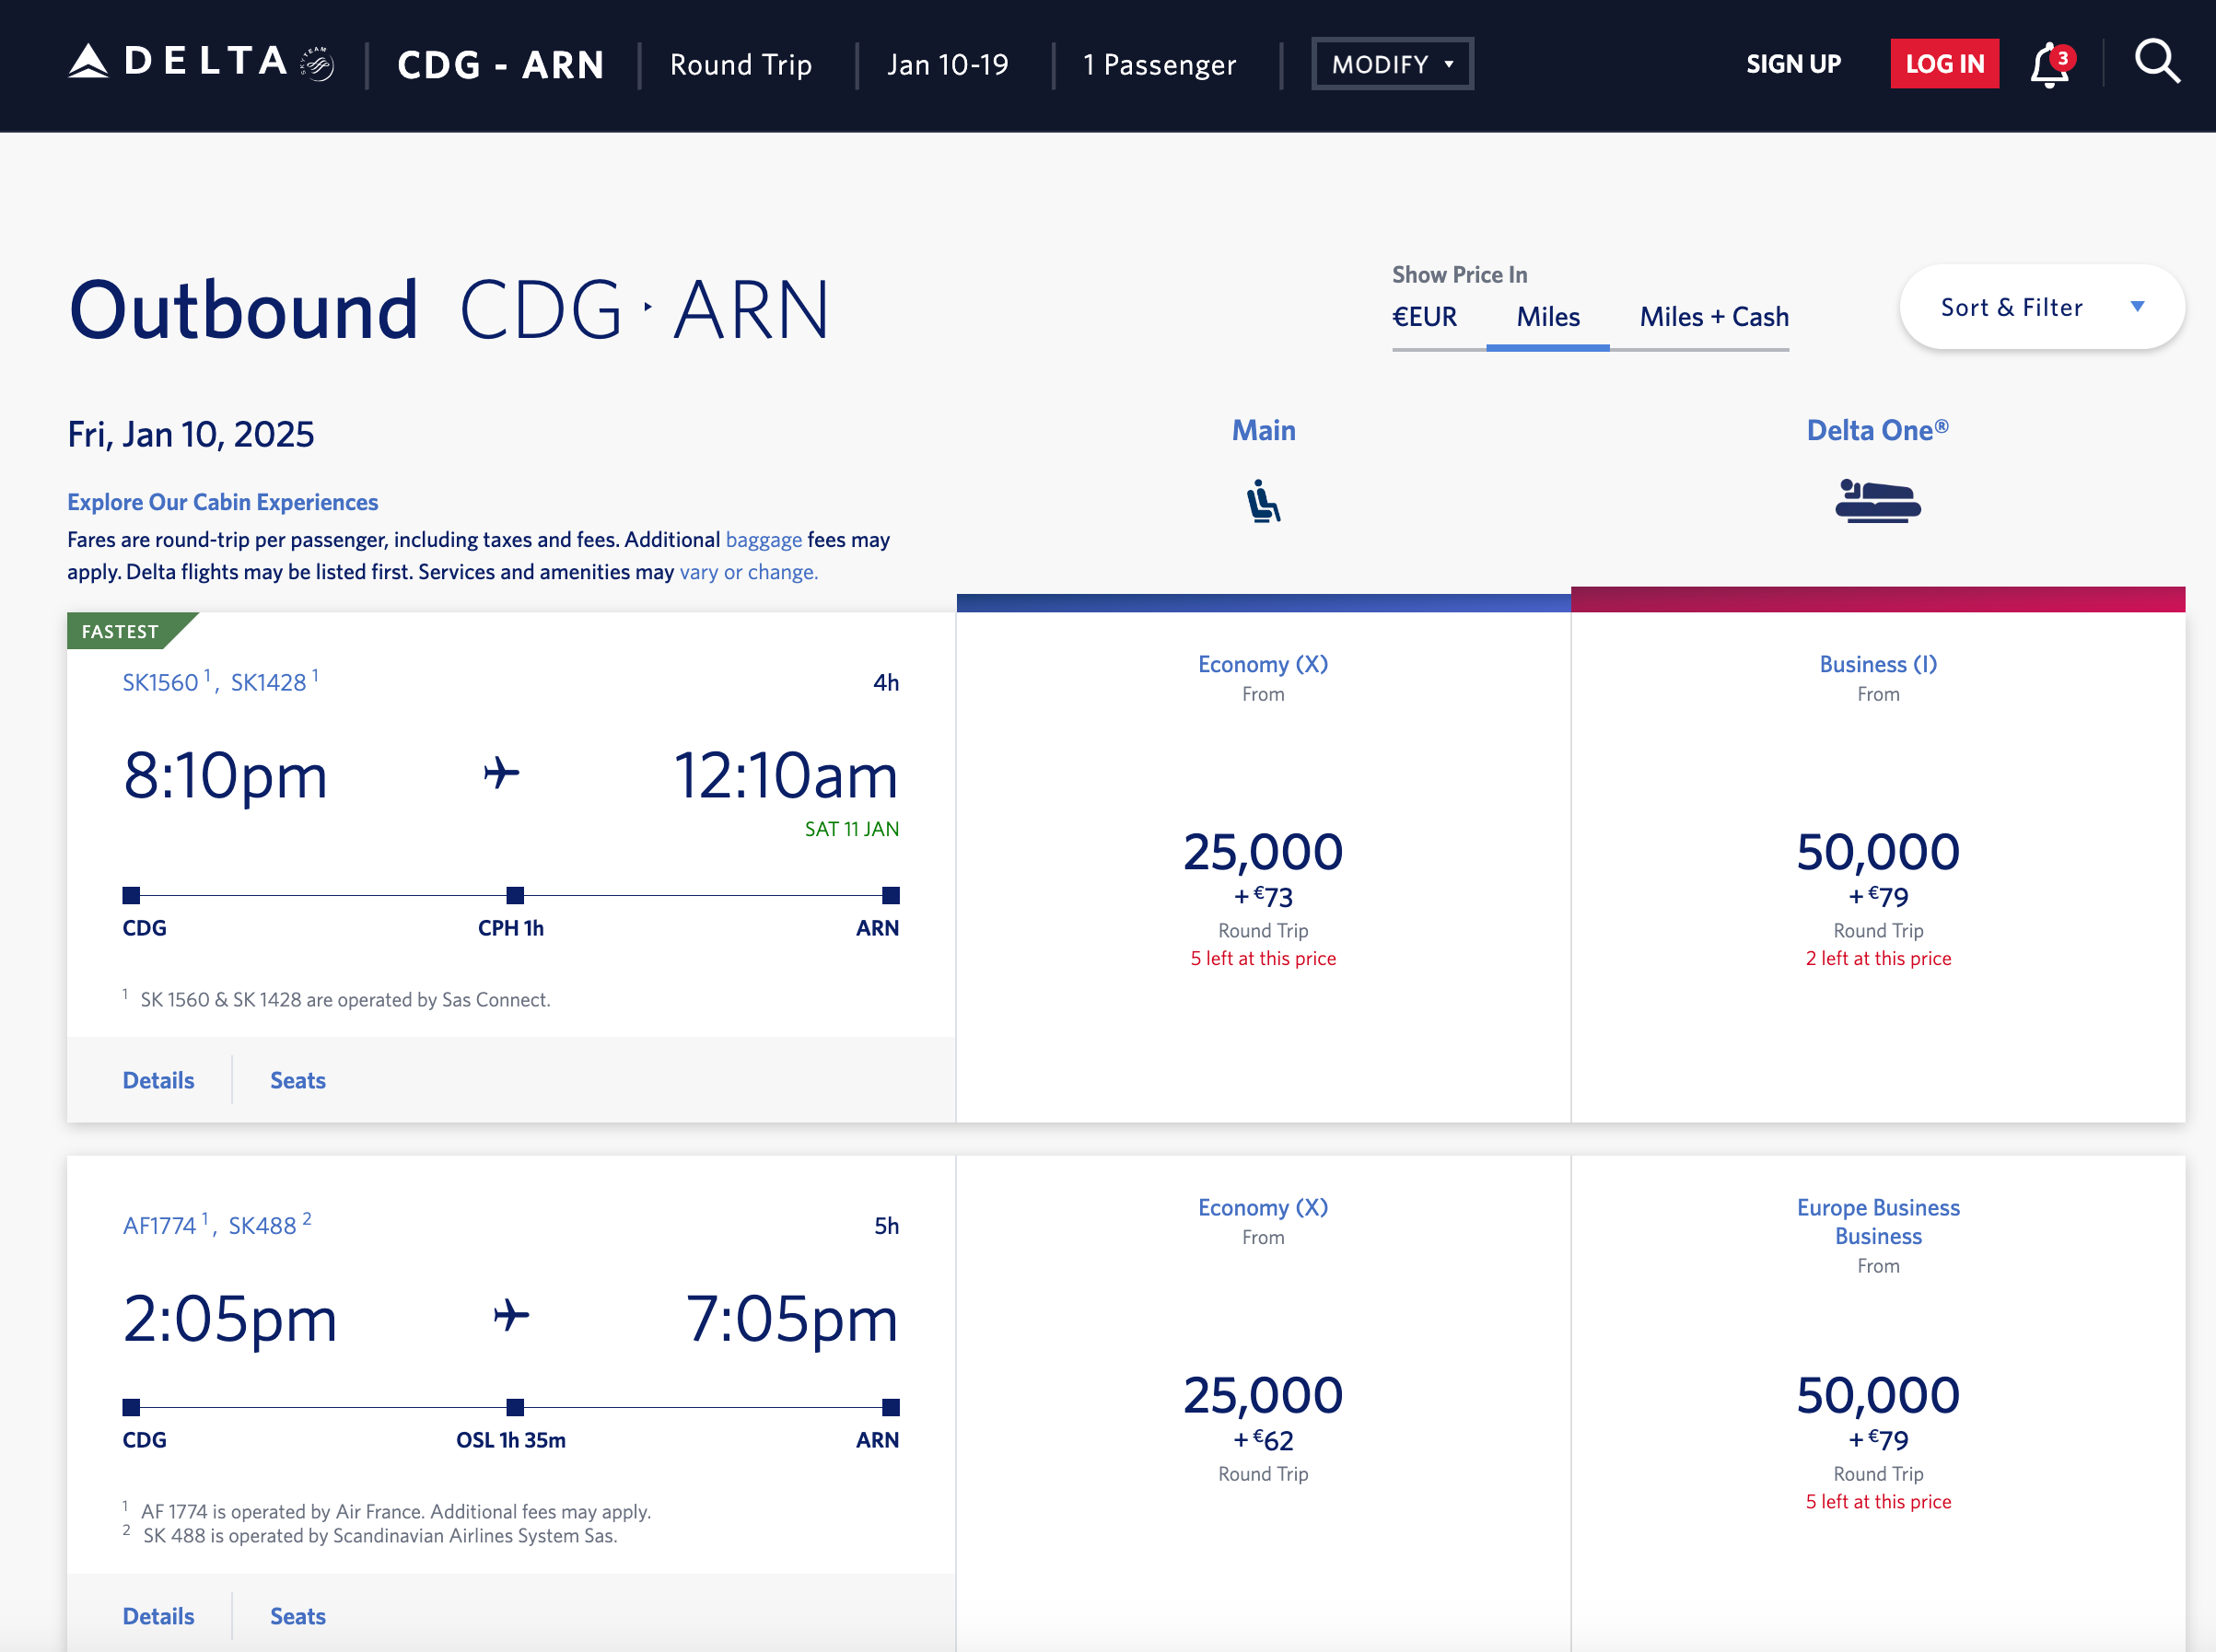This screenshot has height=1652, width=2216.
Task: Open flight number AF1774 link
Action: pyautogui.click(x=159, y=1225)
